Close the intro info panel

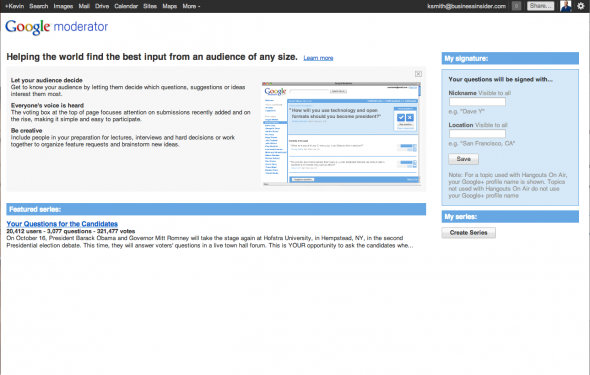click(x=418, y=74)
